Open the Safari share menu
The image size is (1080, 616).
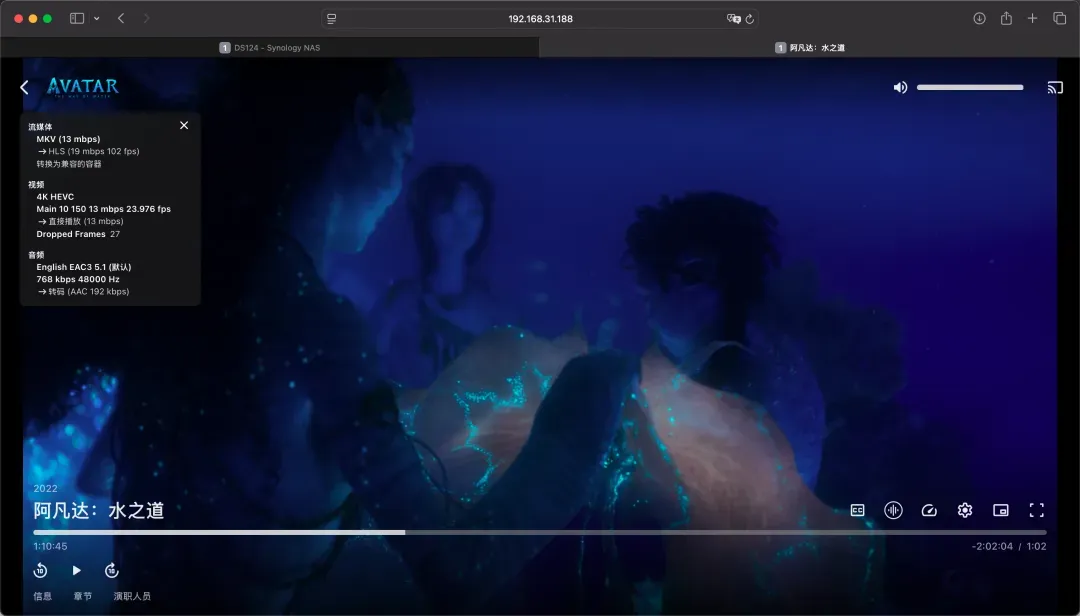[x=1006, y=19]
